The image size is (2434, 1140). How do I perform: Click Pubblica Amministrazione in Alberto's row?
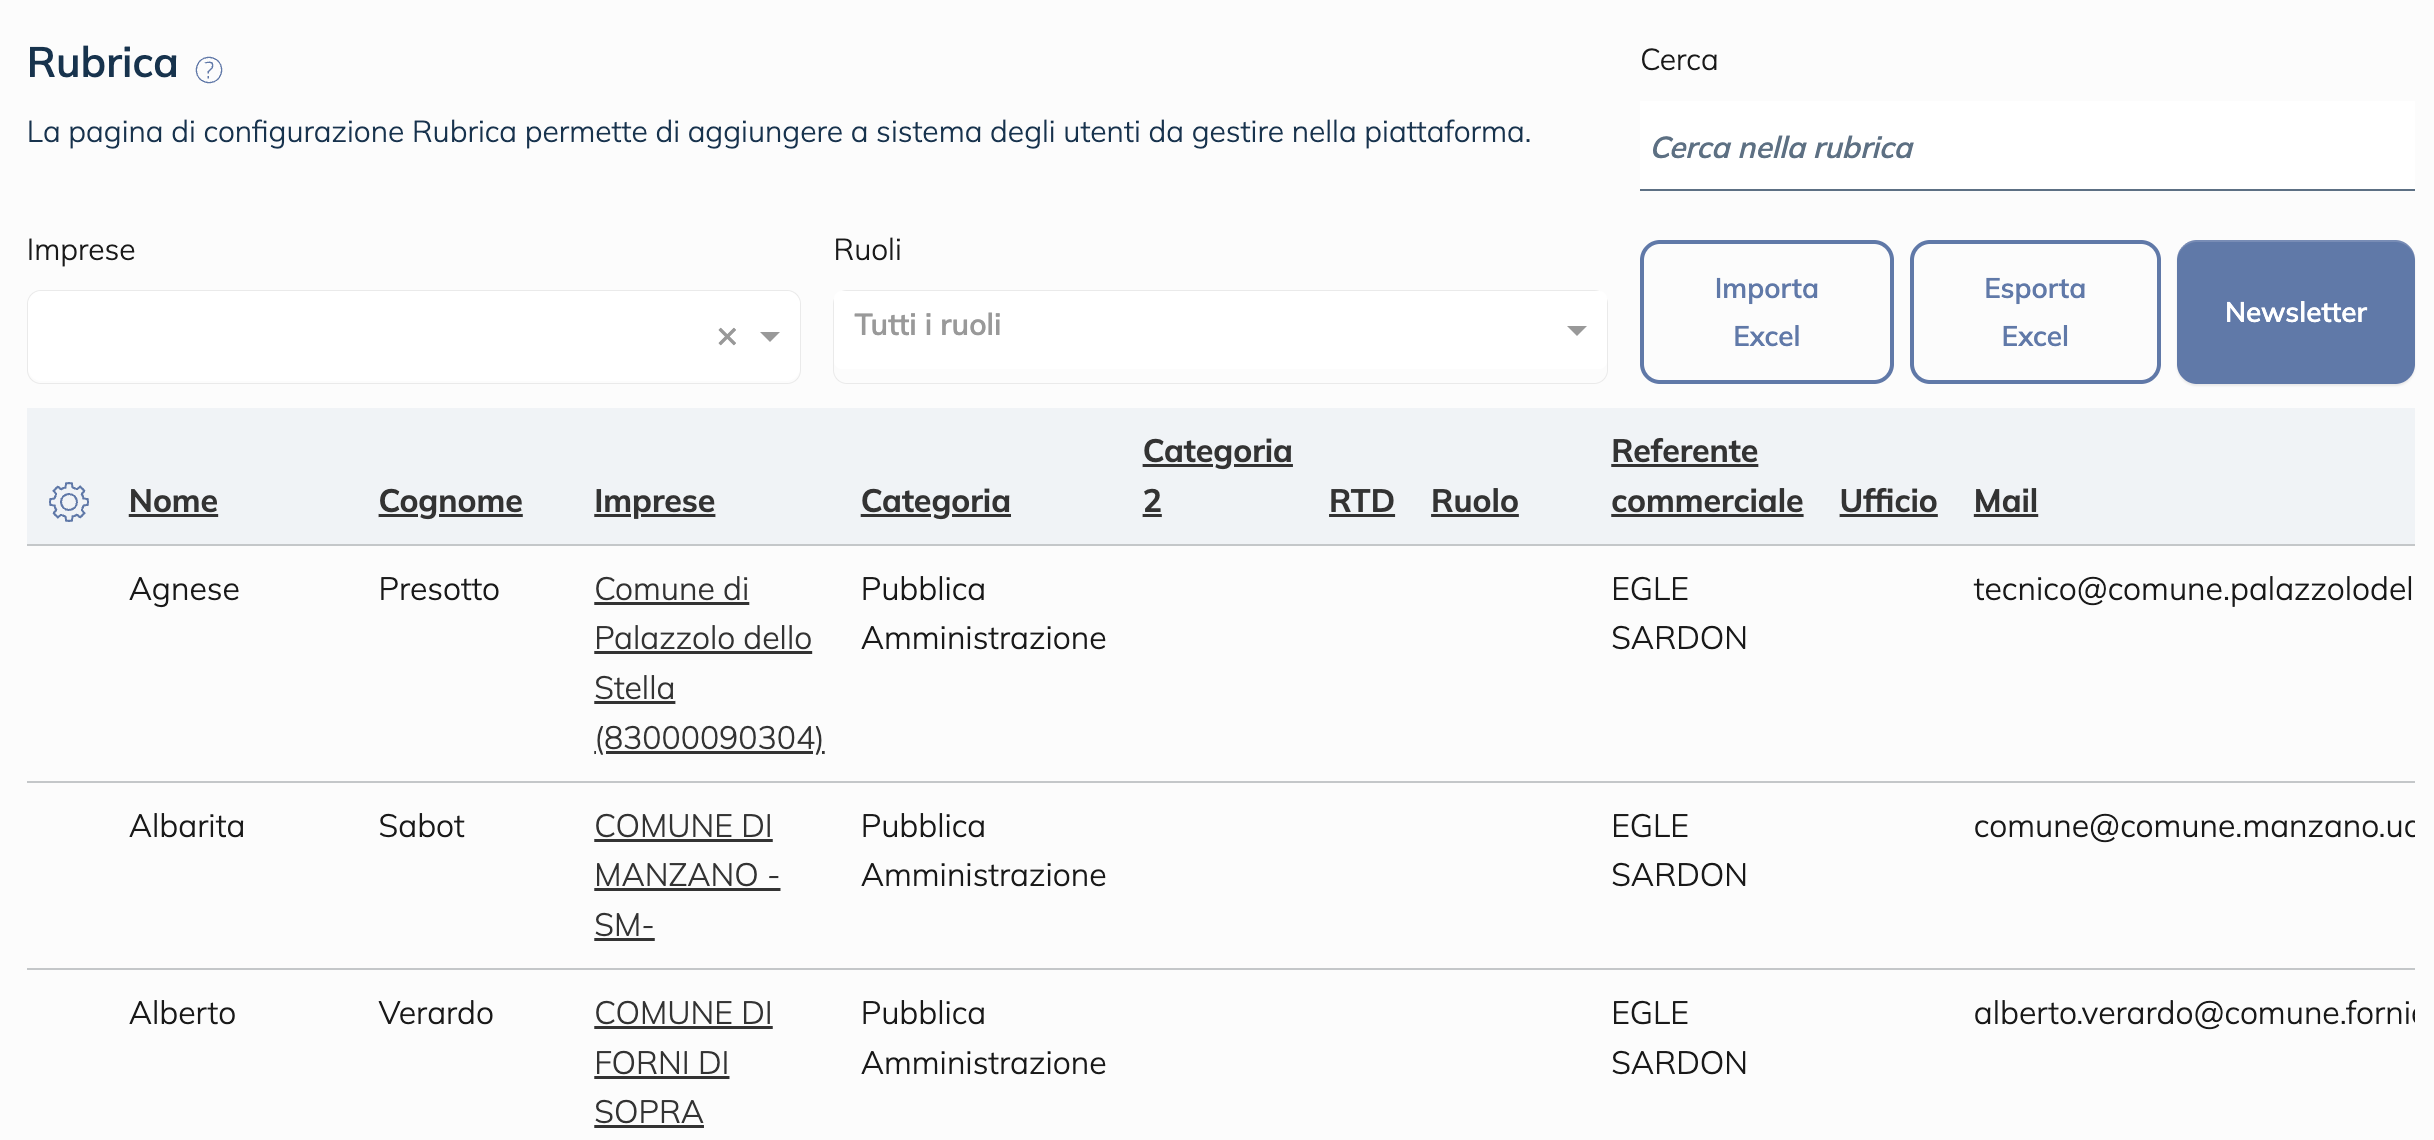(983, 1038)
